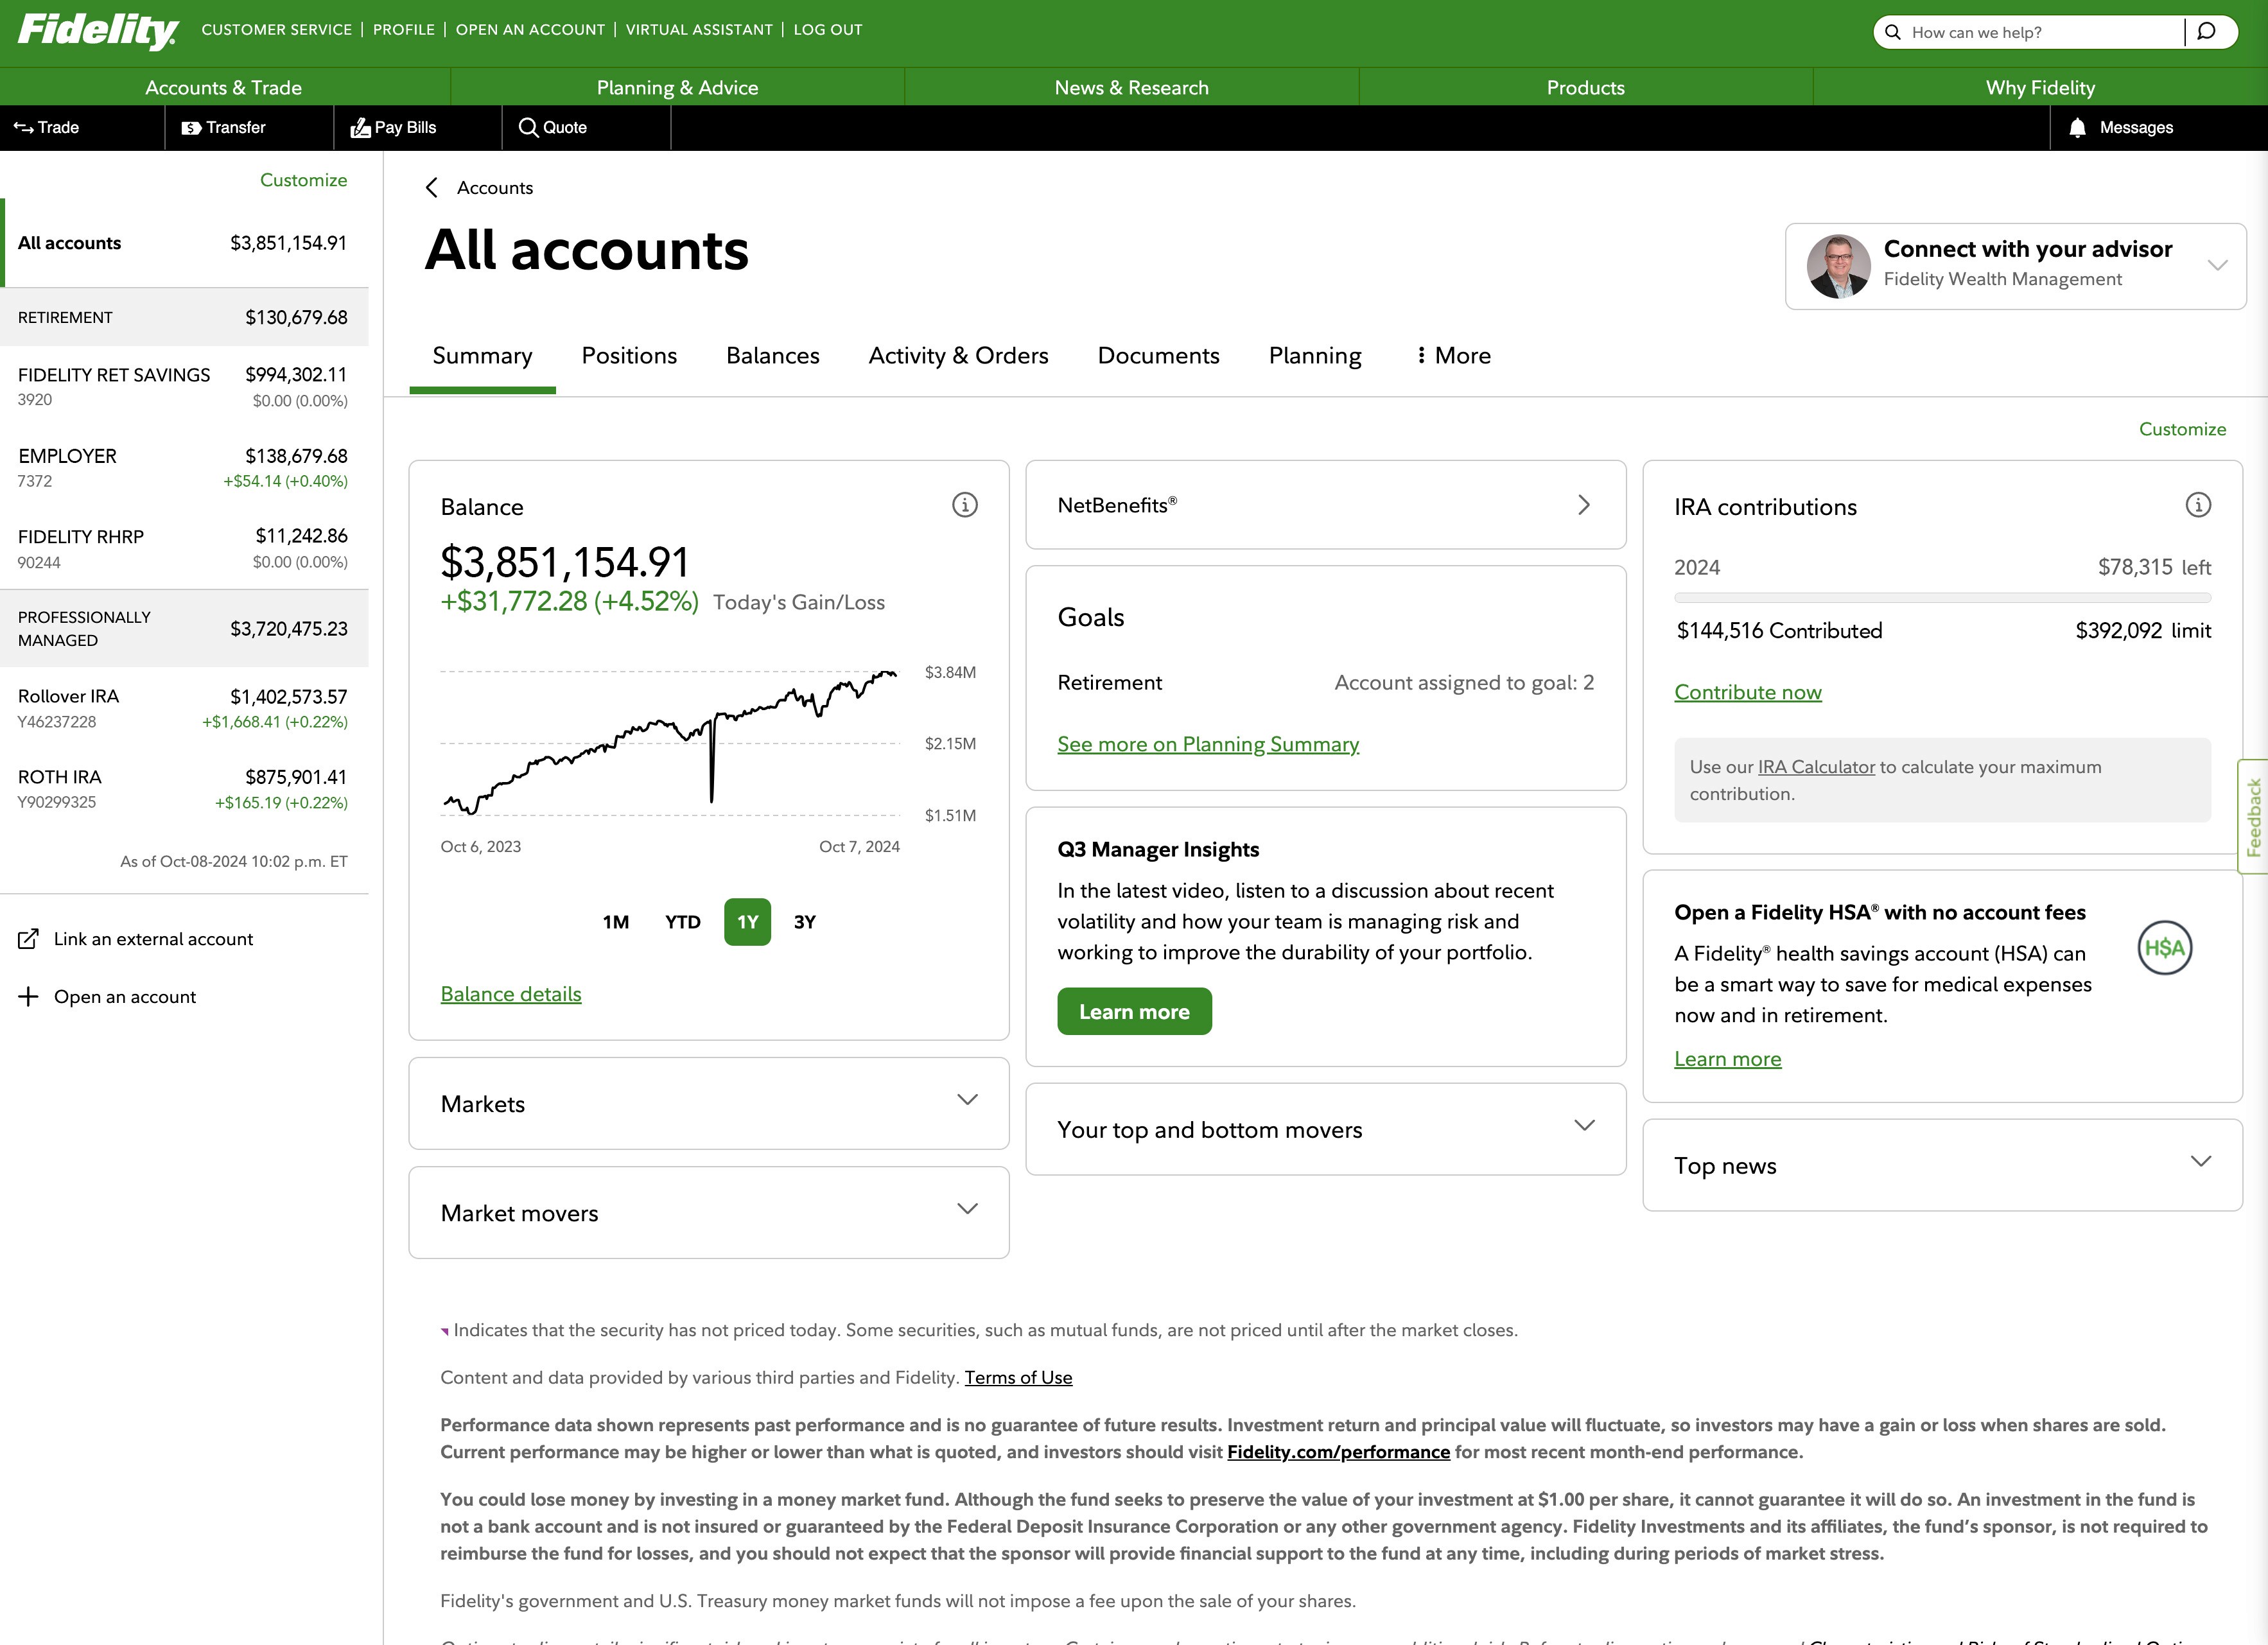Click the back arrow beside Accounts

point(432,188)
